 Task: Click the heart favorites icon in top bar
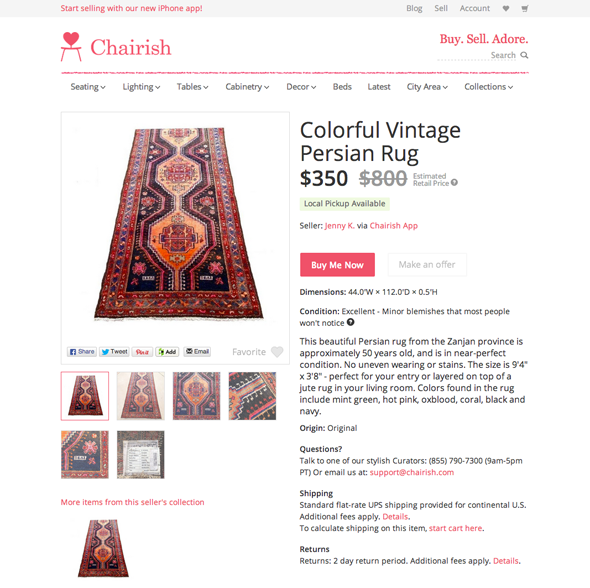[506, 9]
